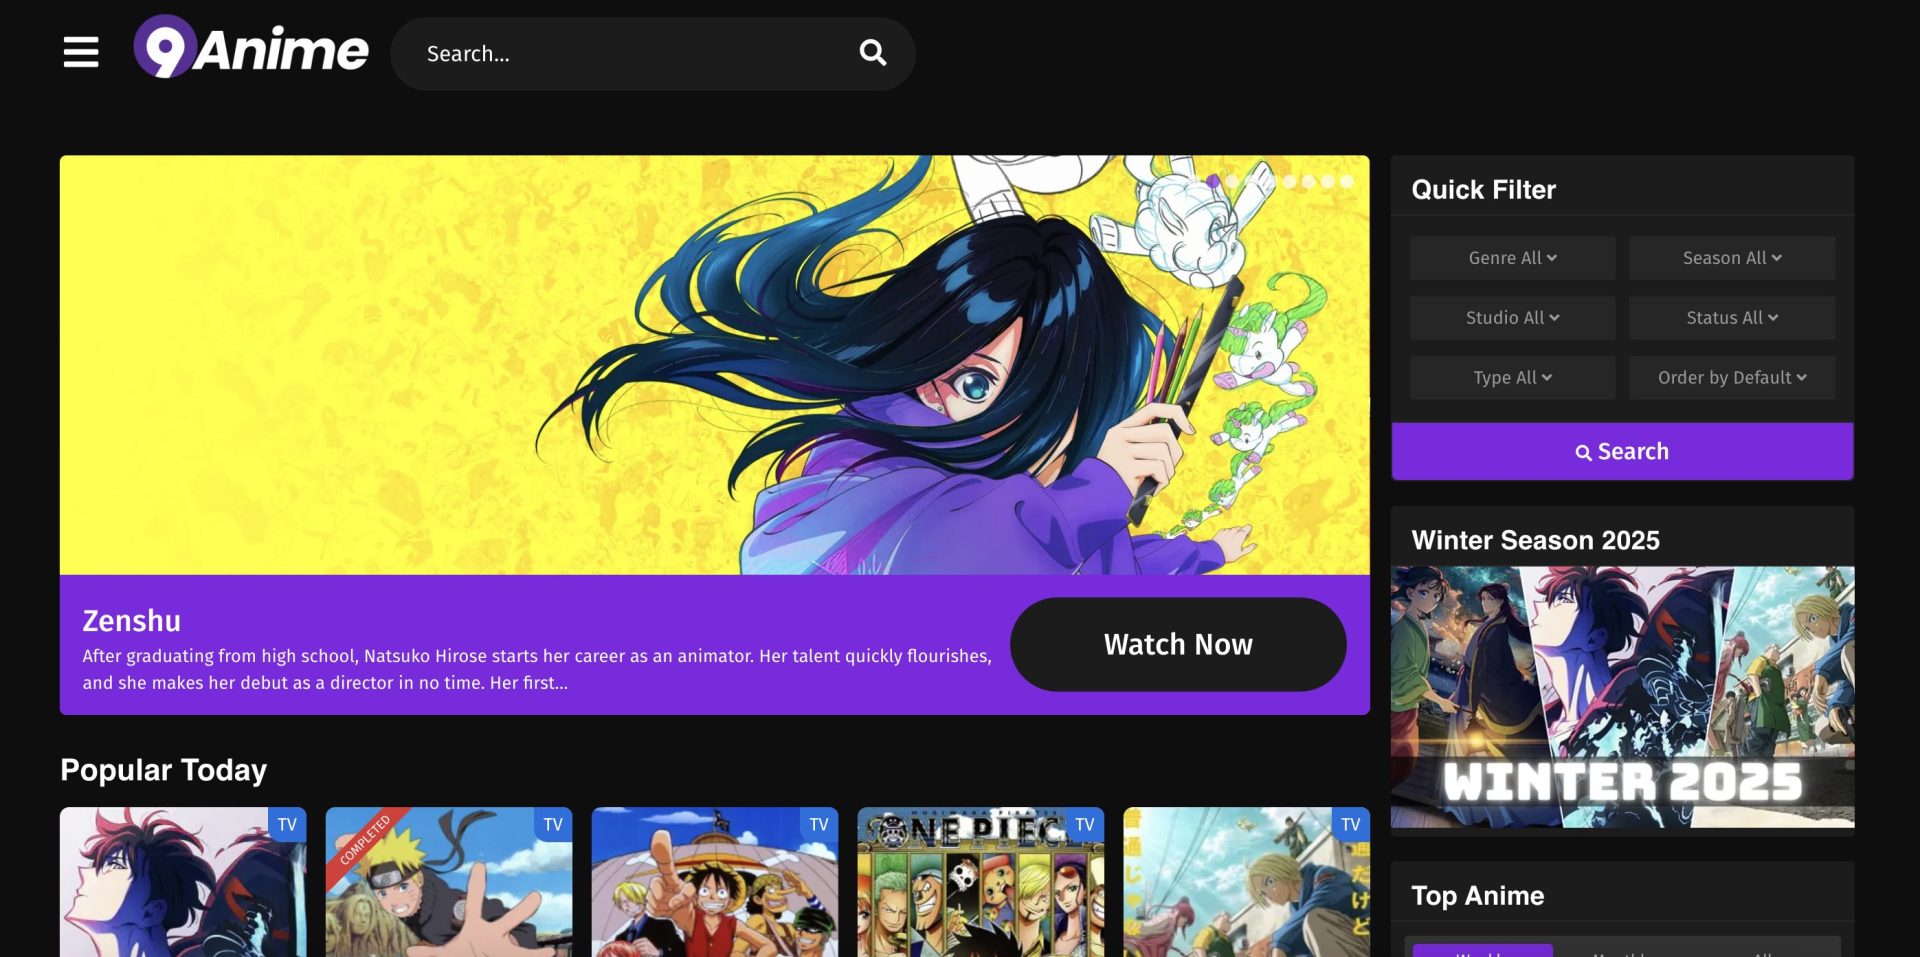Expand the Studio All filter
This screenshot has height=957, width=1920.
(1510, 317)
